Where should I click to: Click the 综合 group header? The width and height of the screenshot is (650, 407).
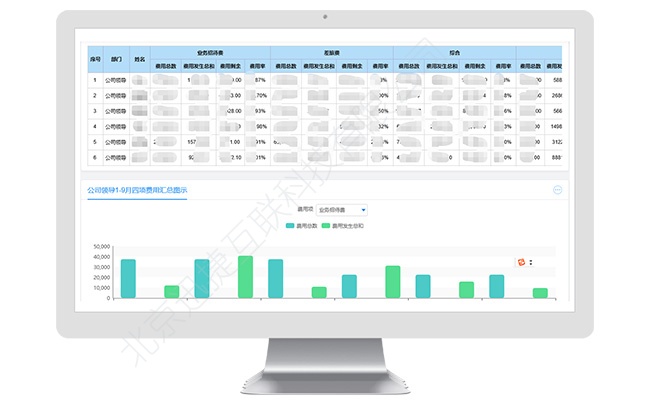[454, 53]
